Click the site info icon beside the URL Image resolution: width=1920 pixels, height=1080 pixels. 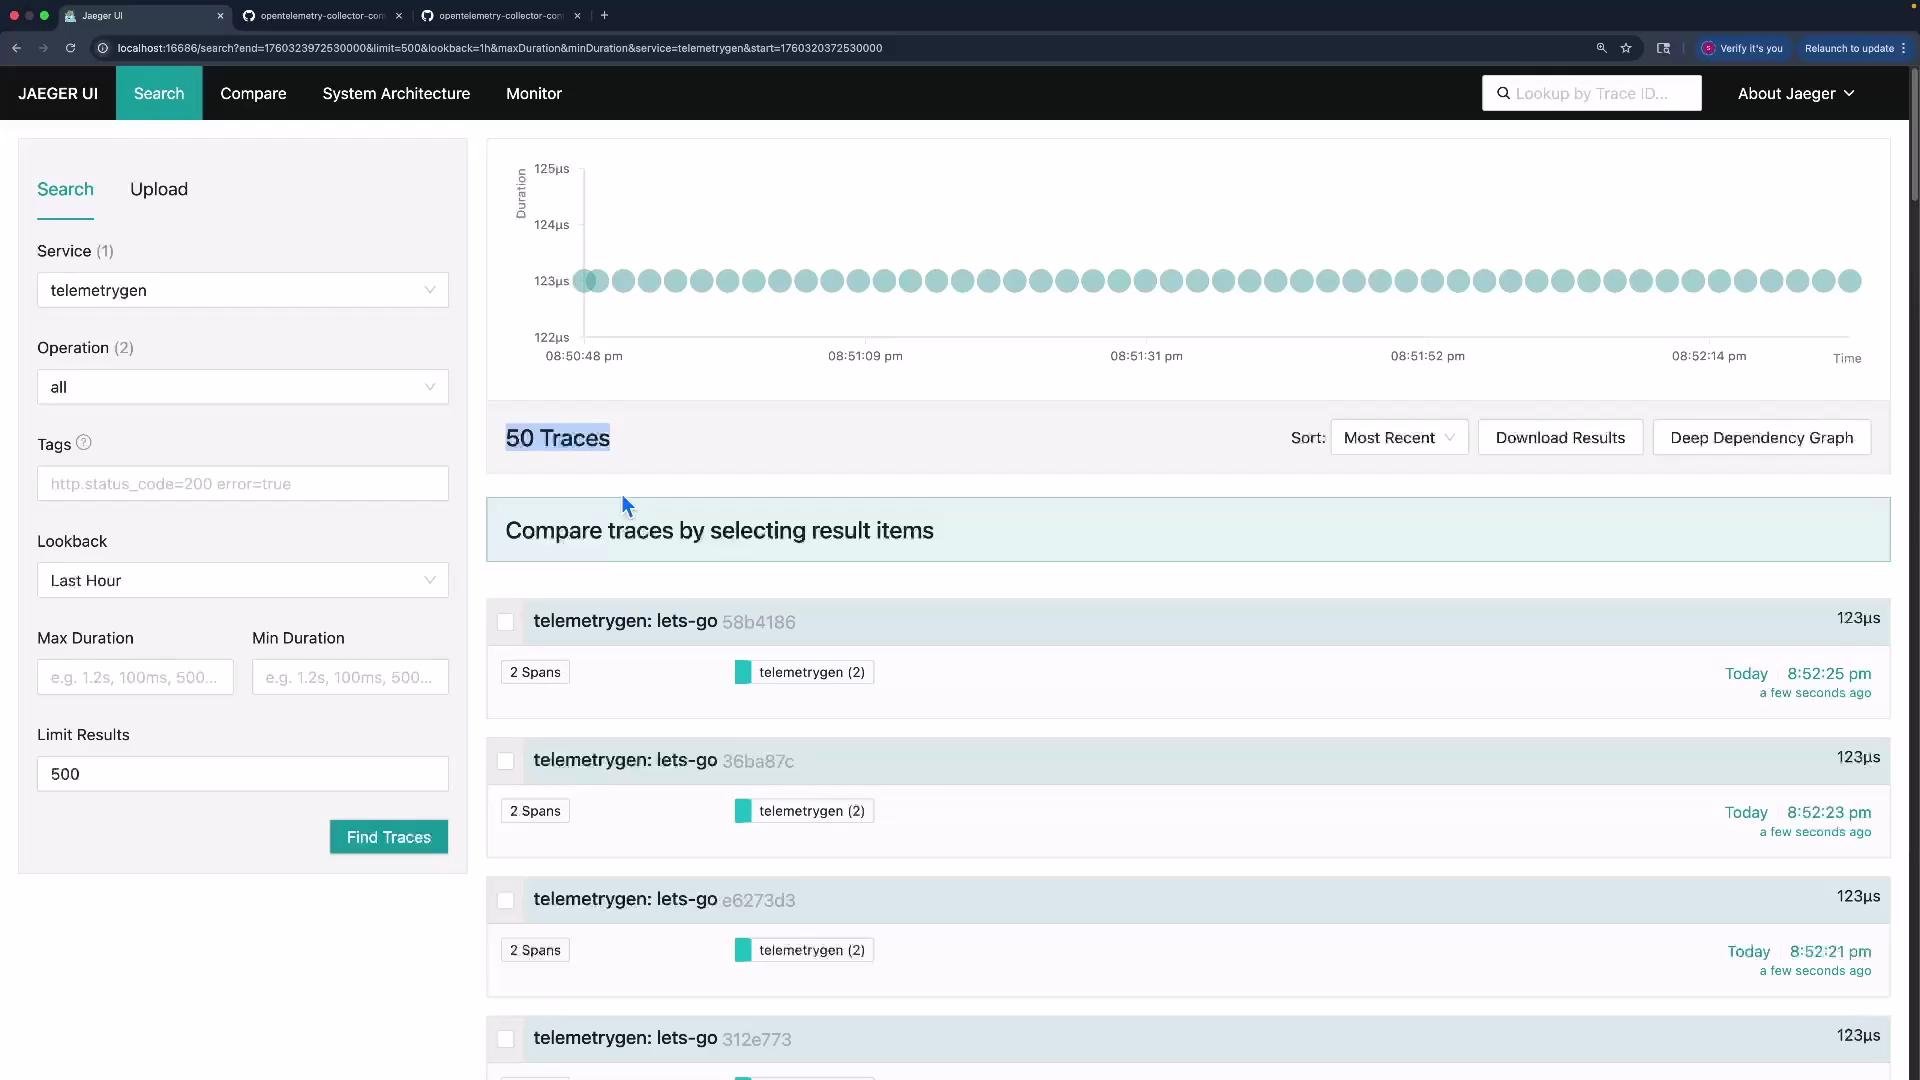(102, 48)
